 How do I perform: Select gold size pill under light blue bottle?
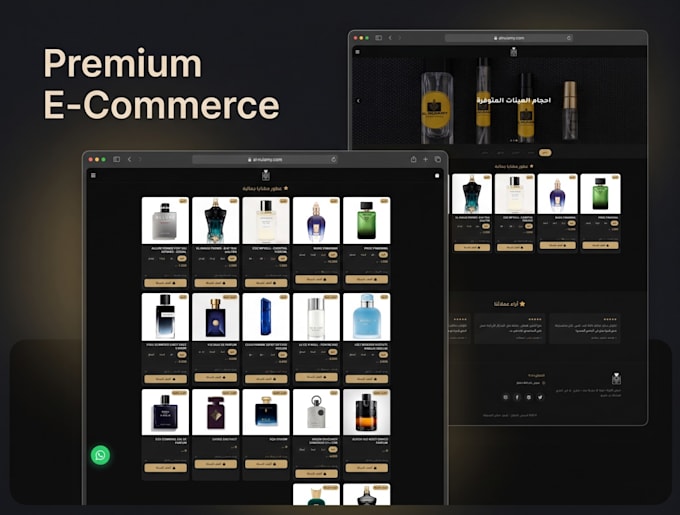pyautogui.click(x=383, y=355)
